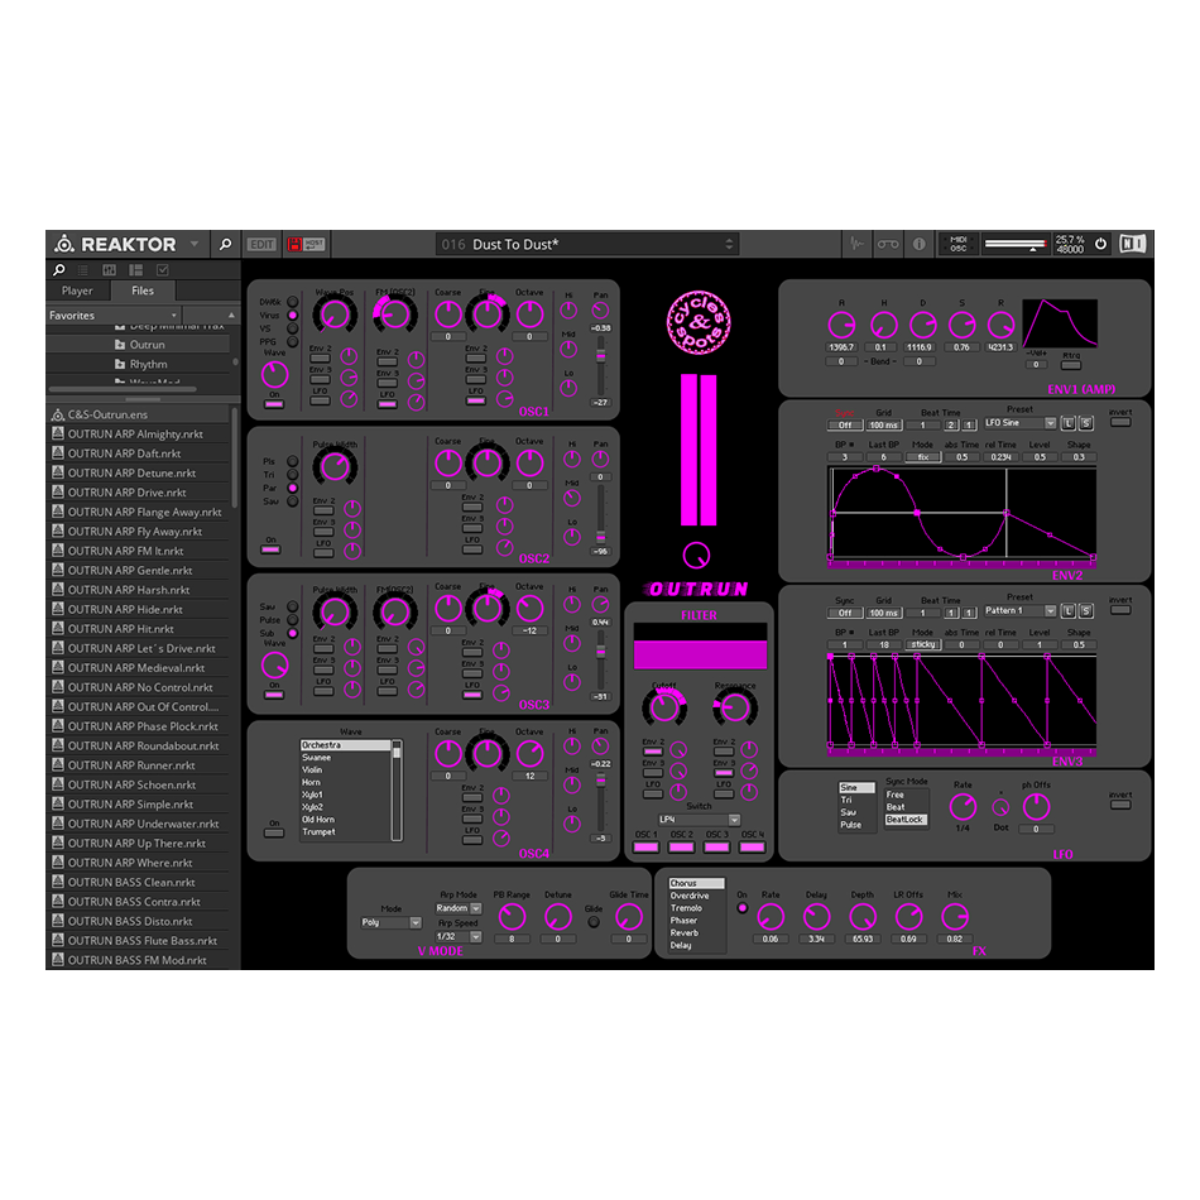1200x1200 pixels.
Task: Click the browser search magnifier icon below the logo
Action: coord(59,270)
